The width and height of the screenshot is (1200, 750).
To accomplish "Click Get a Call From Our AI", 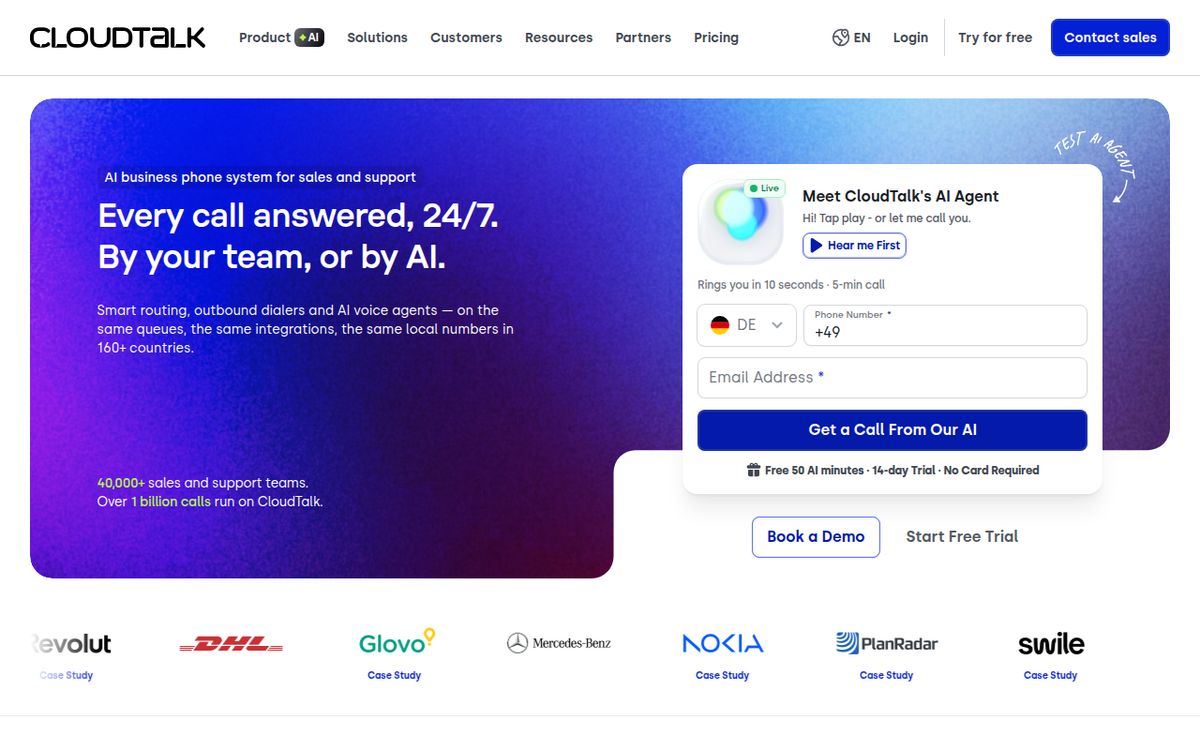I will tap(892, 430).
